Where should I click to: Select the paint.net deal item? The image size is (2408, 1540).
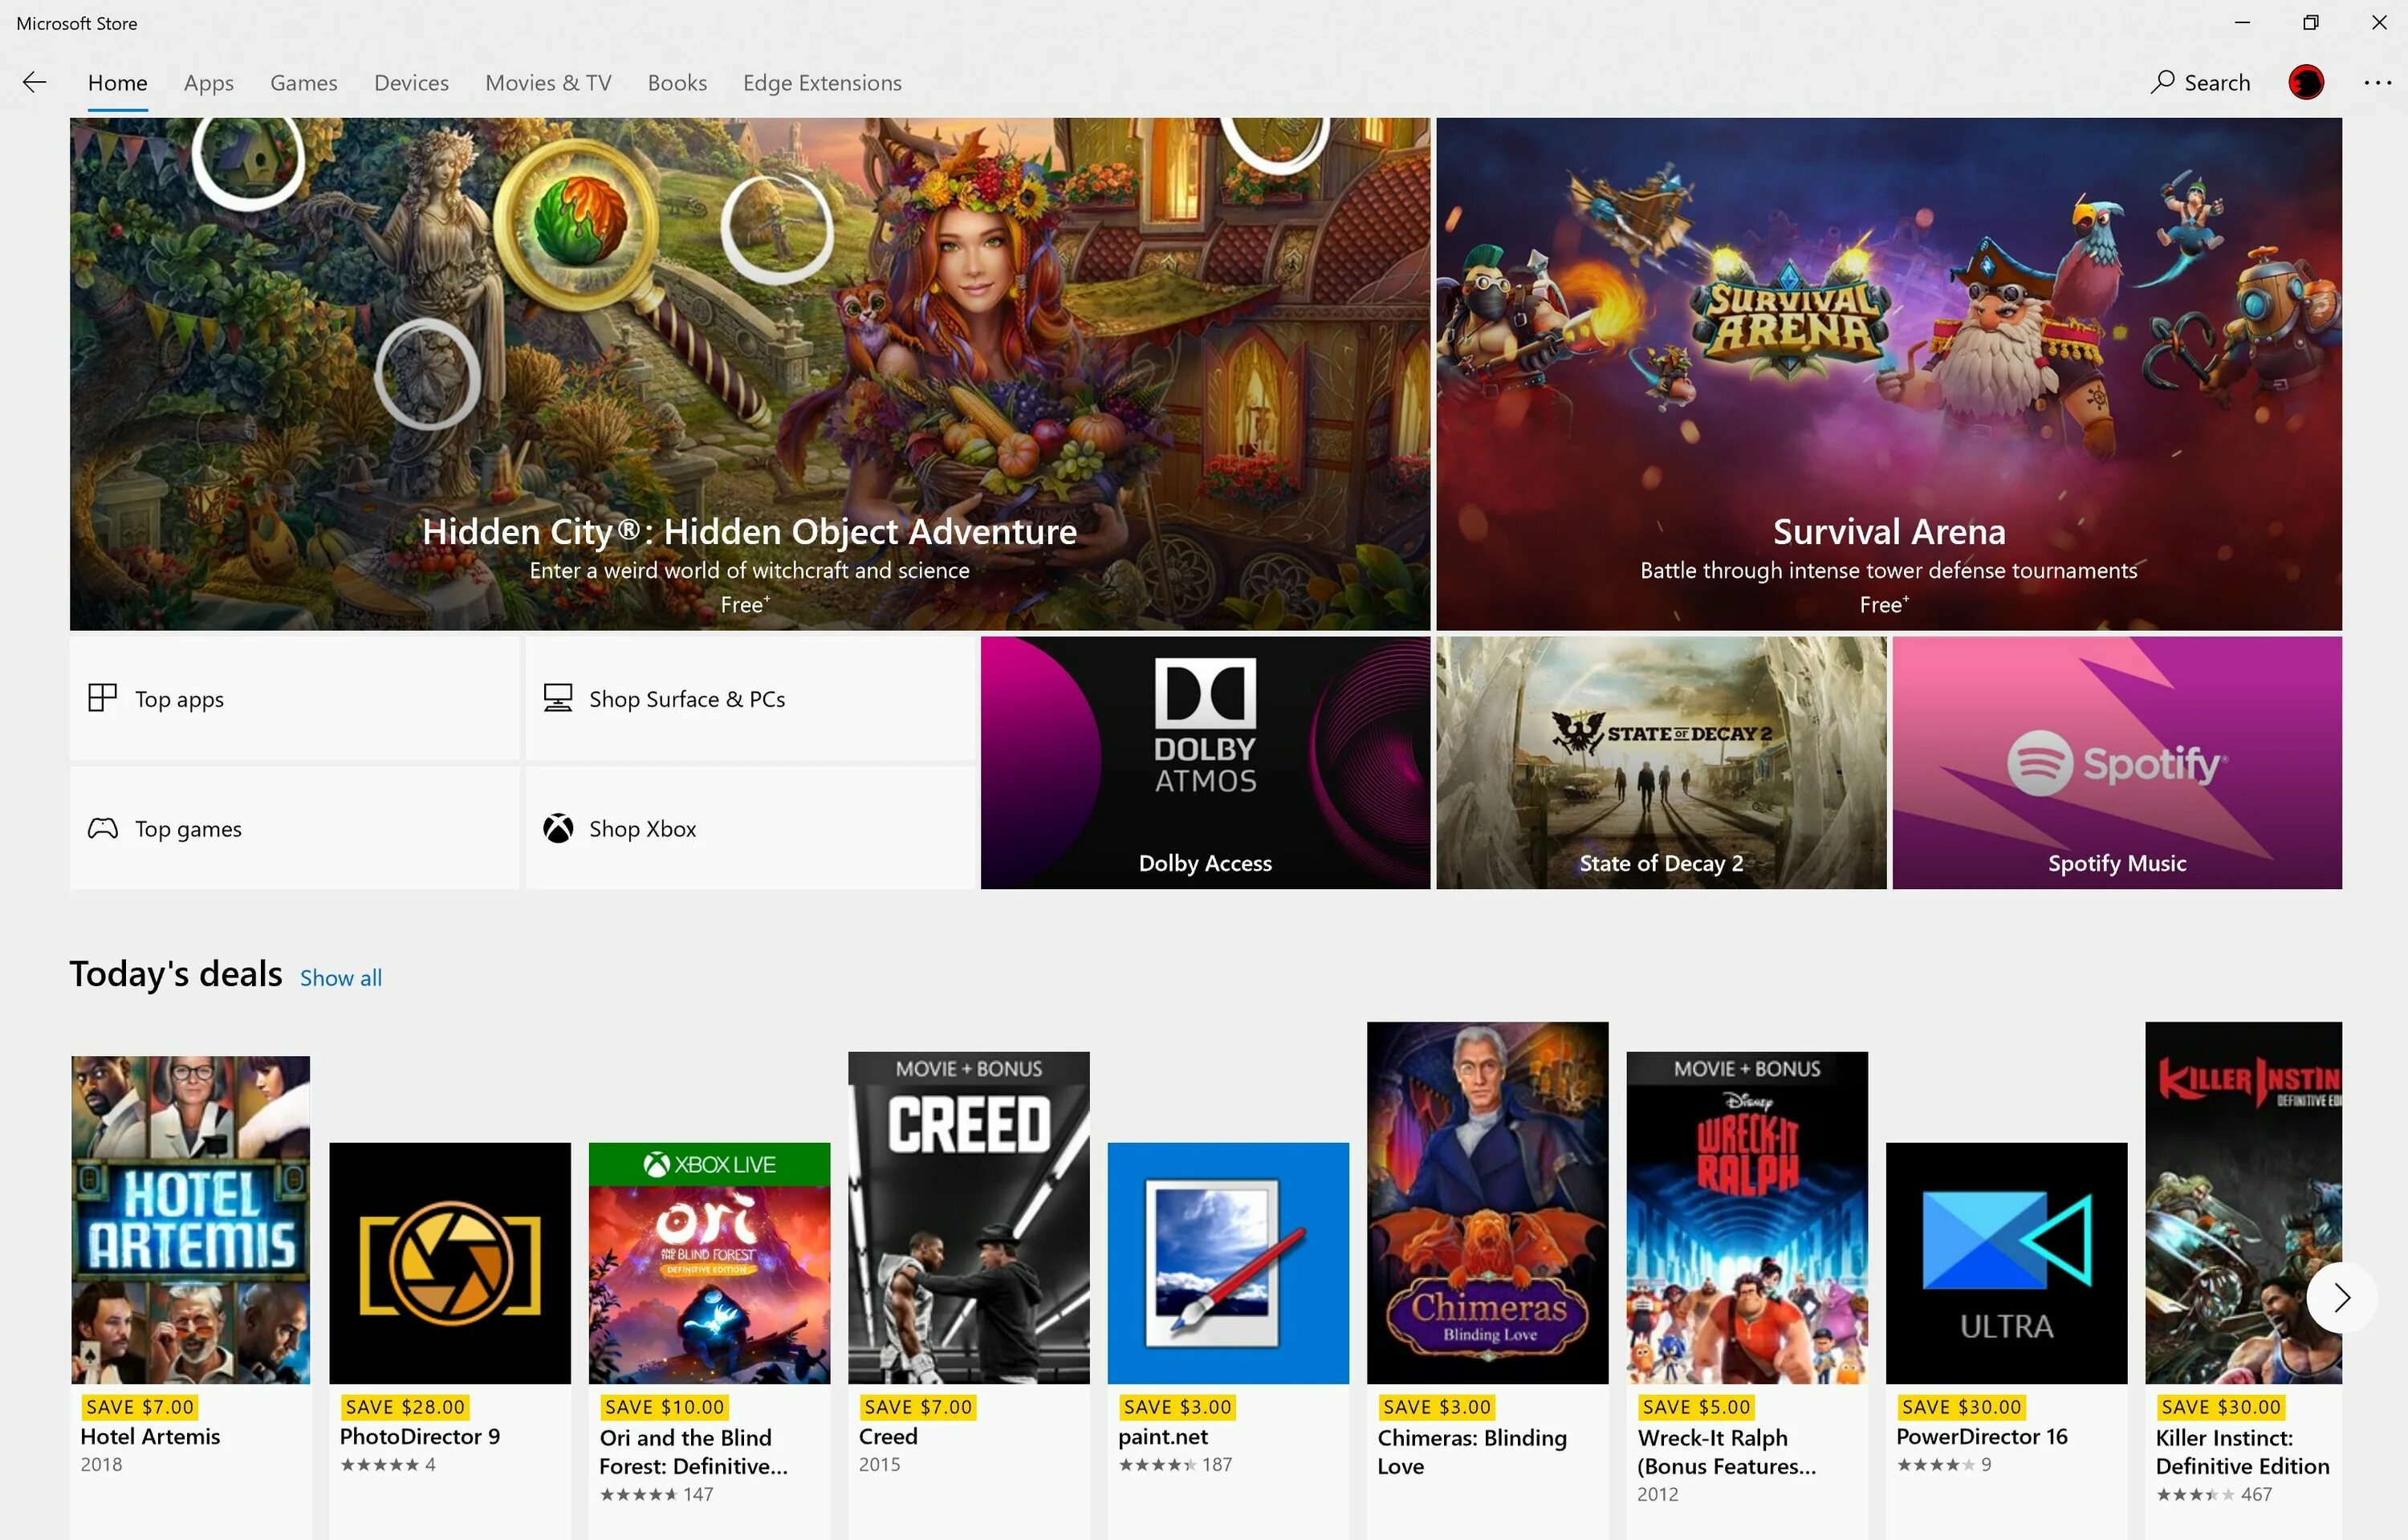[1228, 1263]
